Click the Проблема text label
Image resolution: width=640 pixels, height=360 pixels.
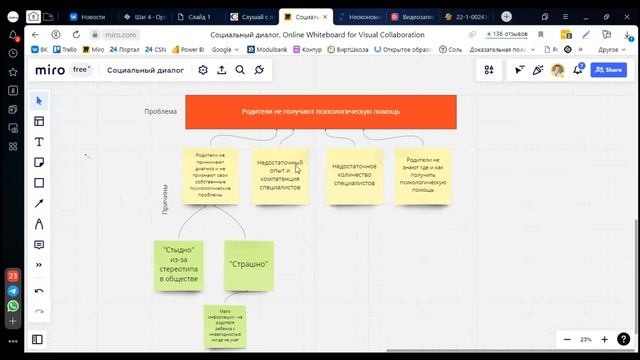160,111
